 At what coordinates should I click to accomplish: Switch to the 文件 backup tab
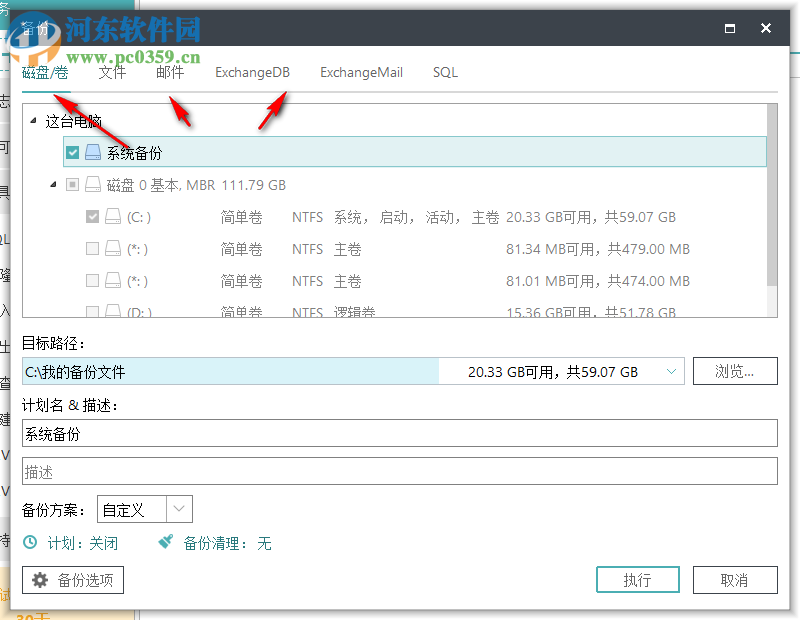coord(112,72)
